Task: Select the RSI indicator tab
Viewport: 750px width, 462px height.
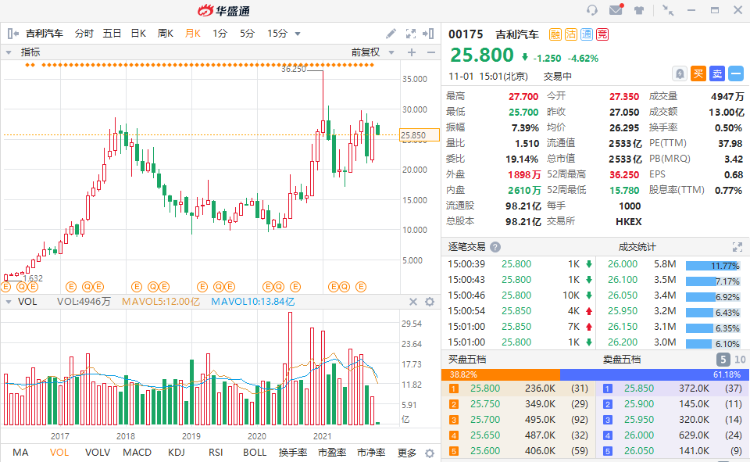Action: 216,452
